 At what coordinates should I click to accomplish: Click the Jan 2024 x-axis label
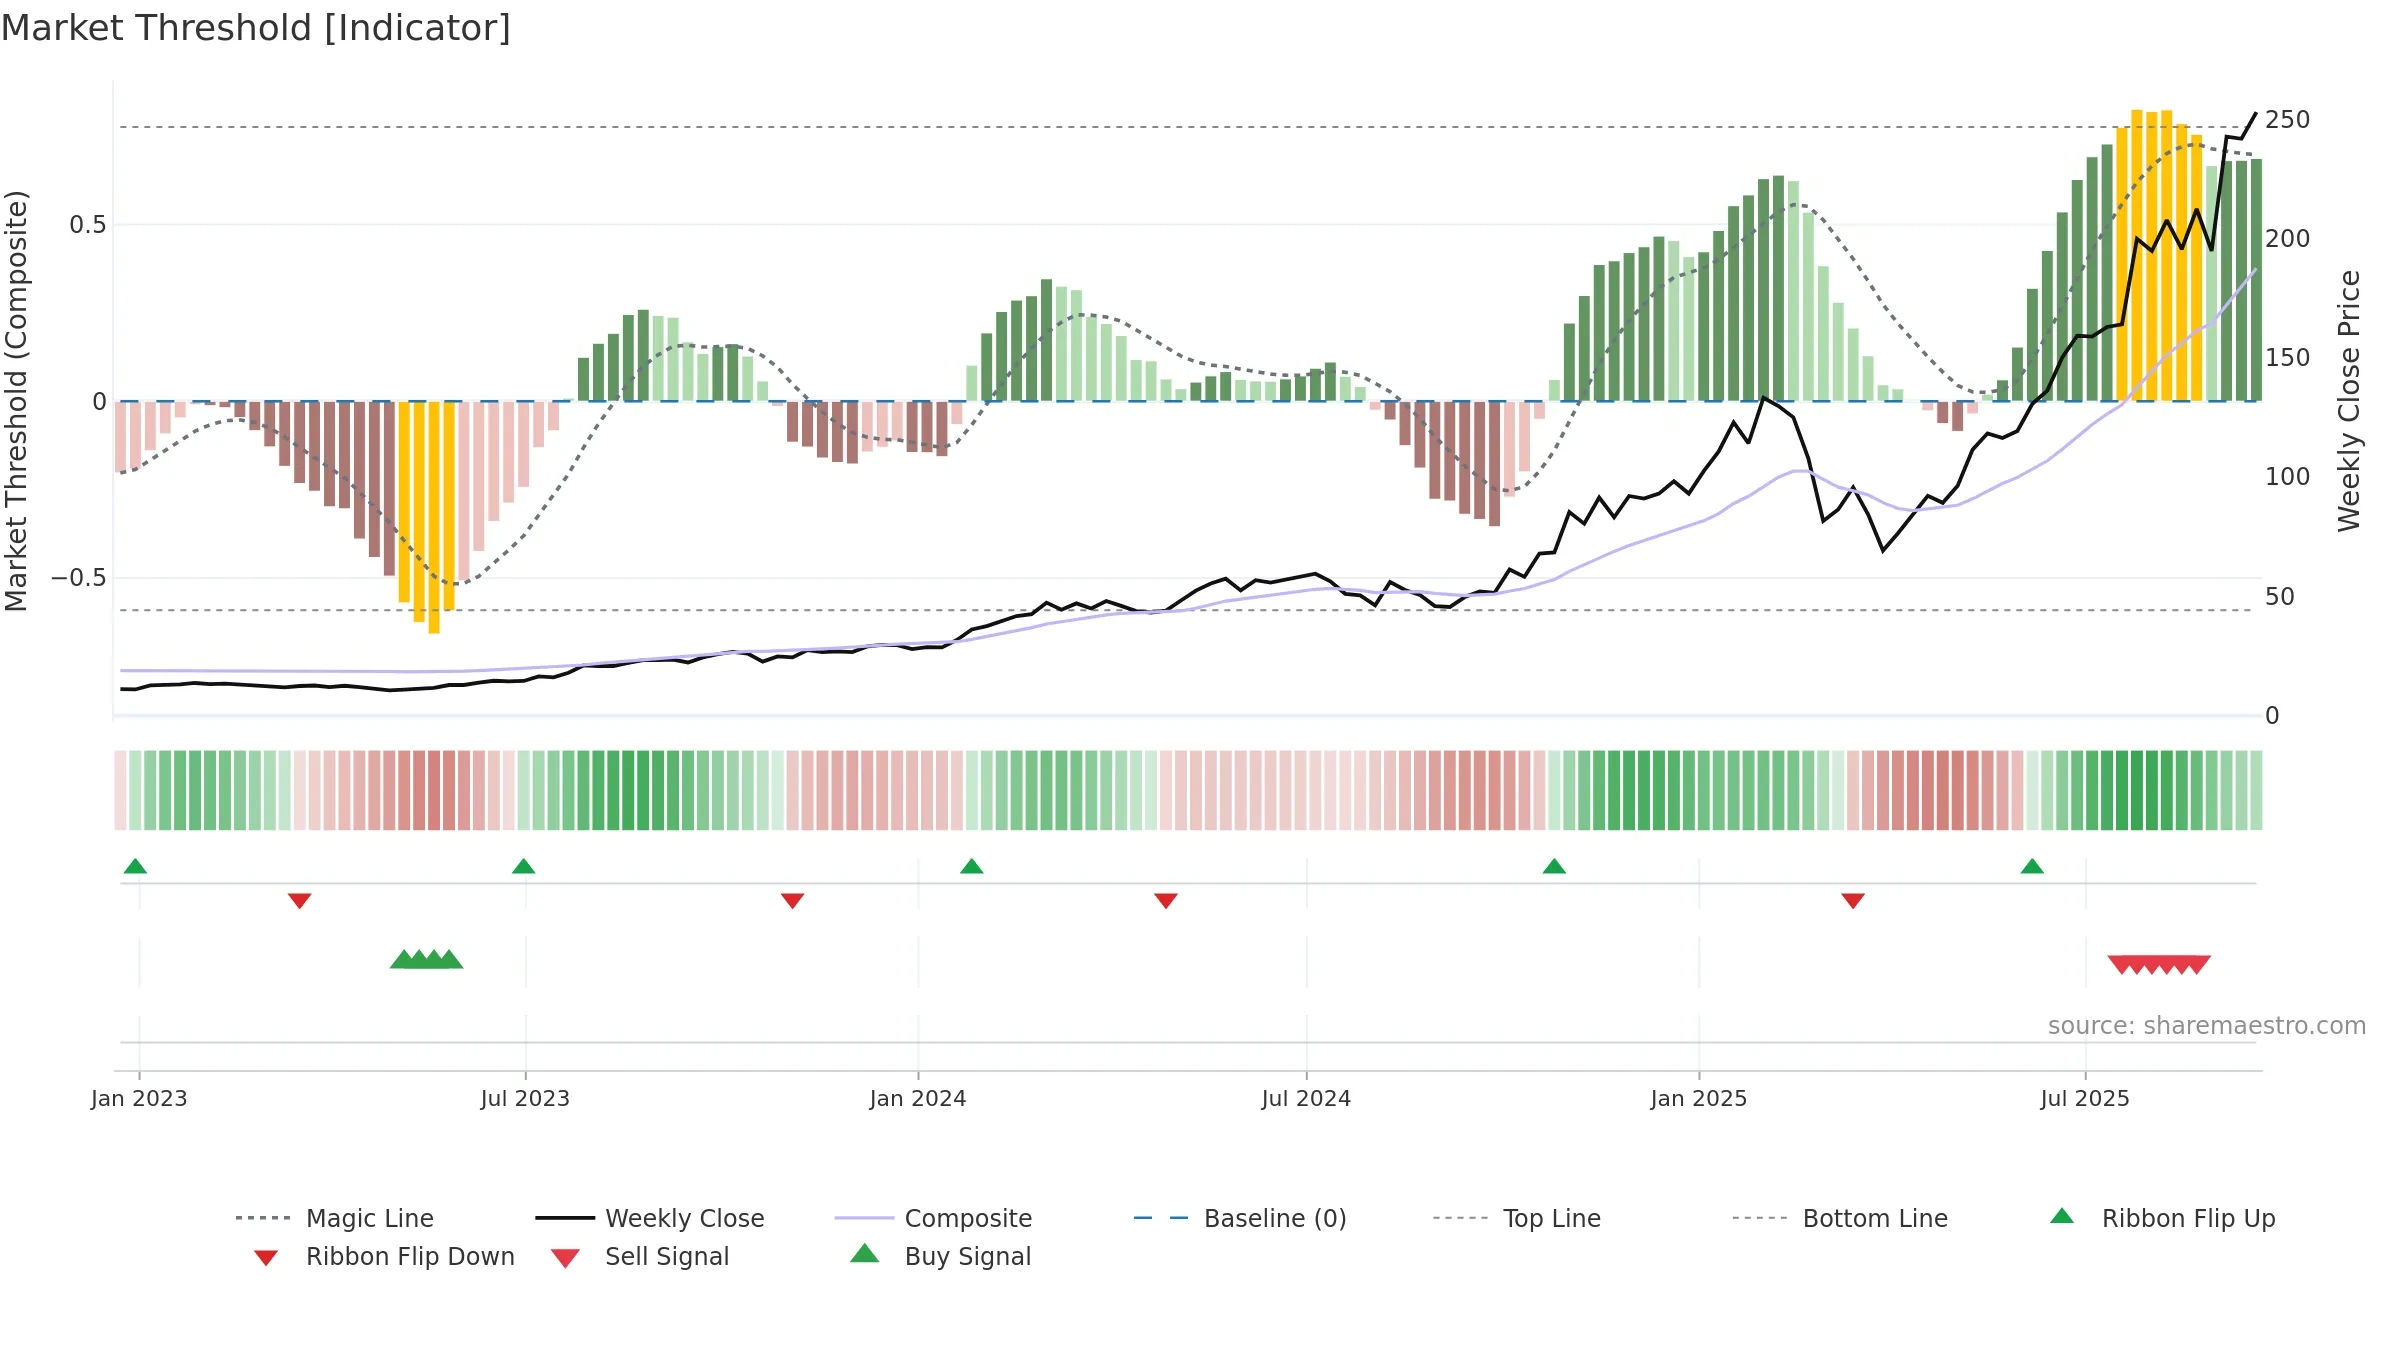[918, 1098]
